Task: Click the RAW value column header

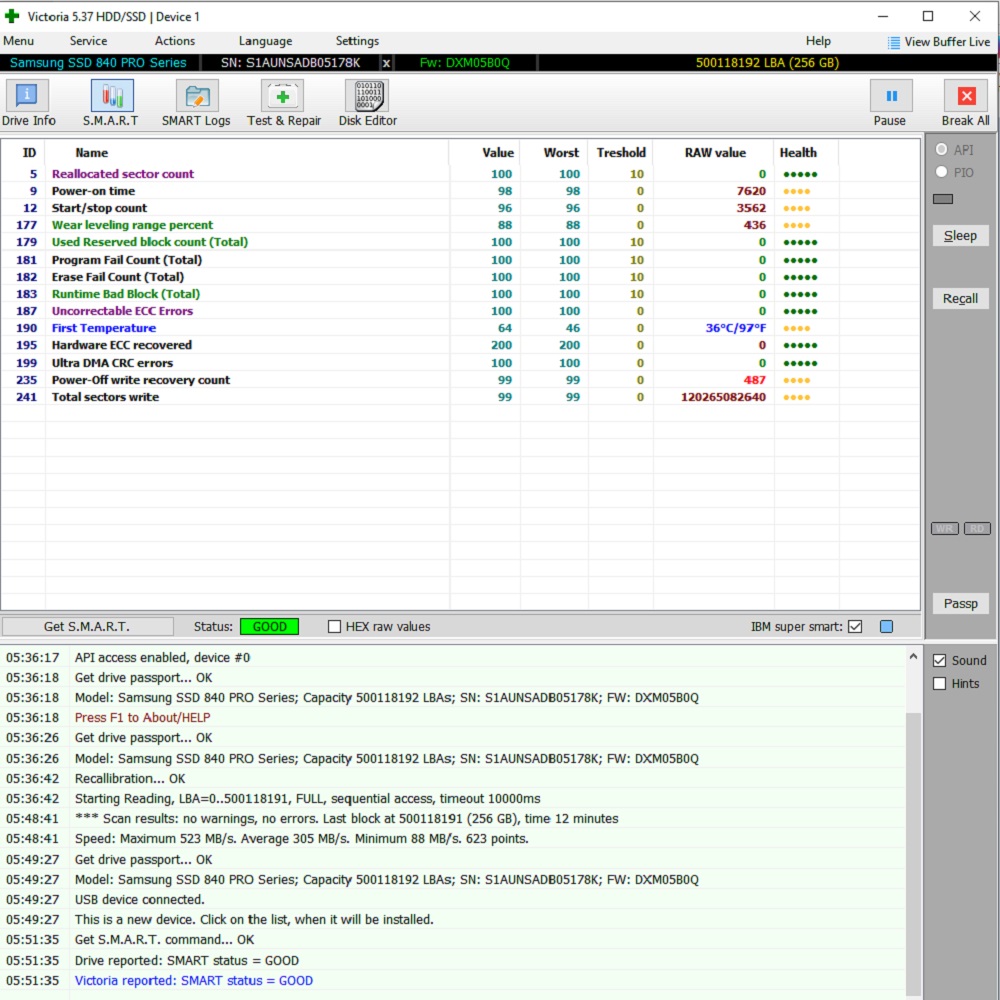Action: pyautogui.click(x=715, y=152)
